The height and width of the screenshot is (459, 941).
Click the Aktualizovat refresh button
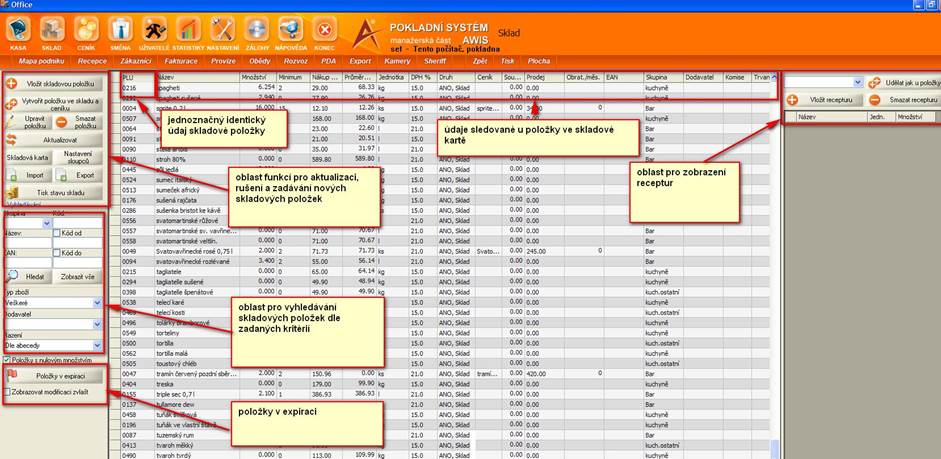(53, 140)
